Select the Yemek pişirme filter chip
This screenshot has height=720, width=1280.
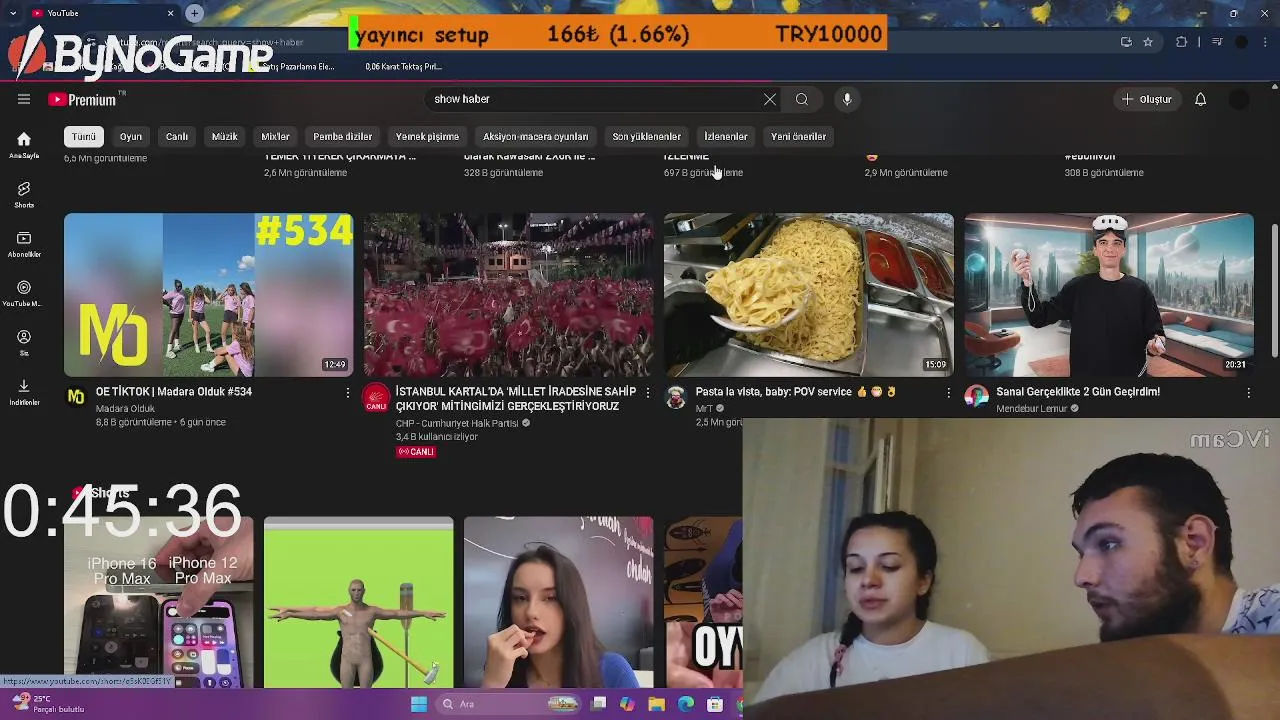point(427,136)
